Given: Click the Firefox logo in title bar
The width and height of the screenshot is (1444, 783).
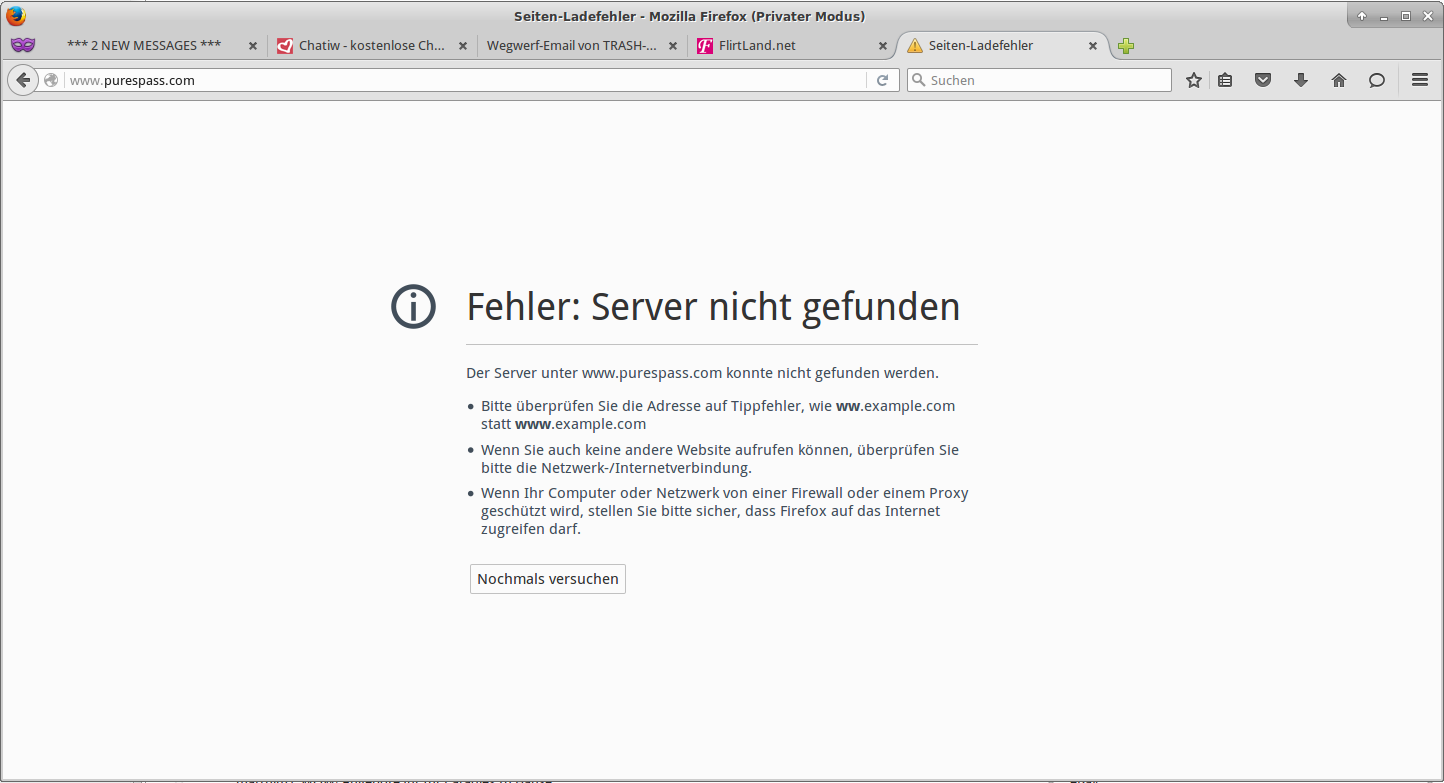Looking at the screenshot, I should click(x=16, y=16).
